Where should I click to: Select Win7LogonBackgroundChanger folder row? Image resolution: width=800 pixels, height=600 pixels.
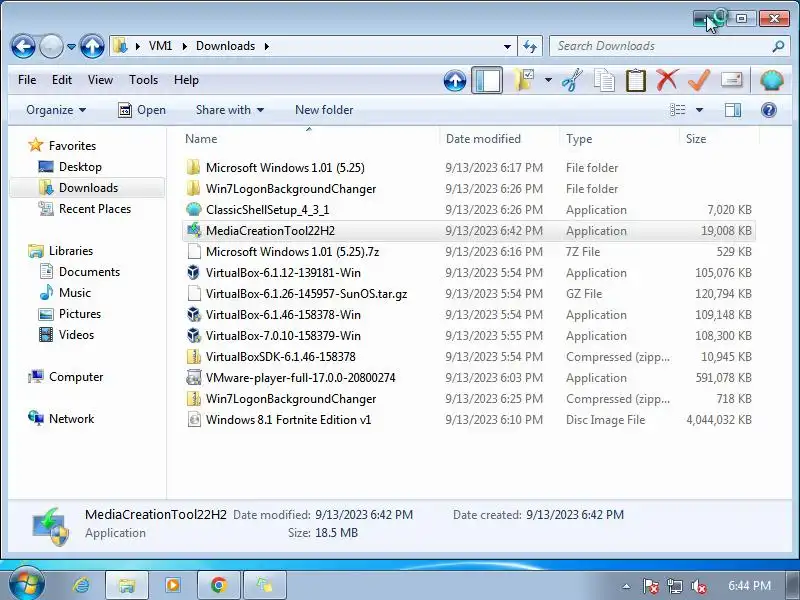pyautogui.click(x=469, y=189)
